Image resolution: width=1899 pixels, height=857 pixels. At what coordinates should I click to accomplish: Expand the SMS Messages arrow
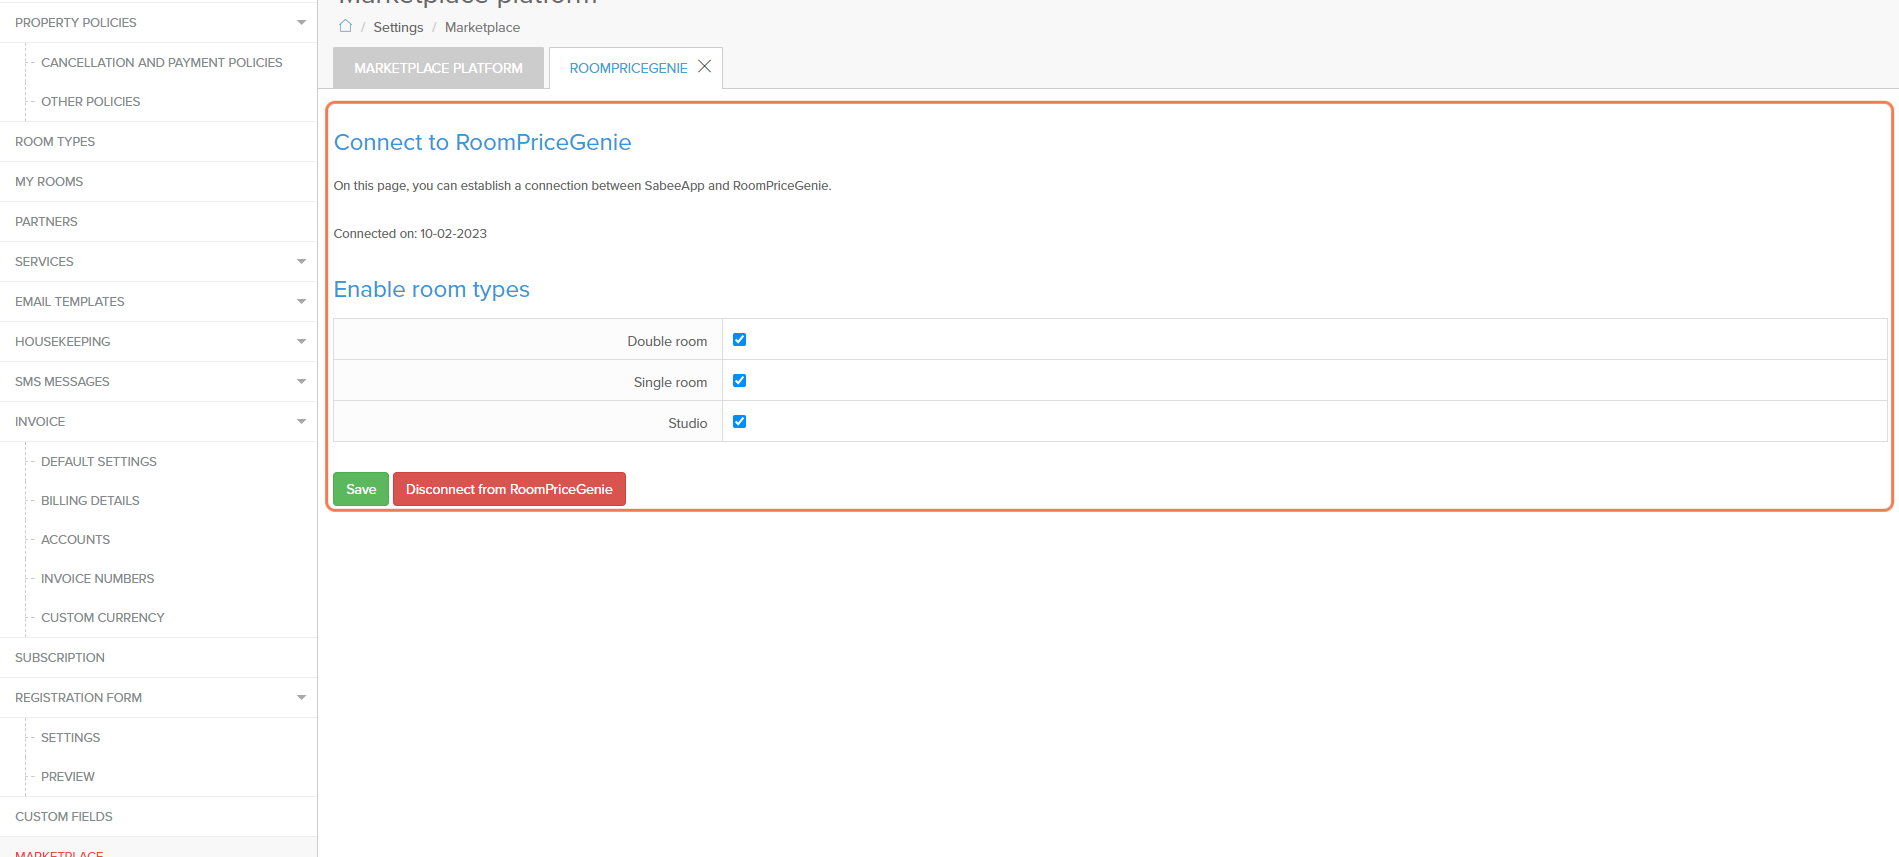(x=301, y=381)
